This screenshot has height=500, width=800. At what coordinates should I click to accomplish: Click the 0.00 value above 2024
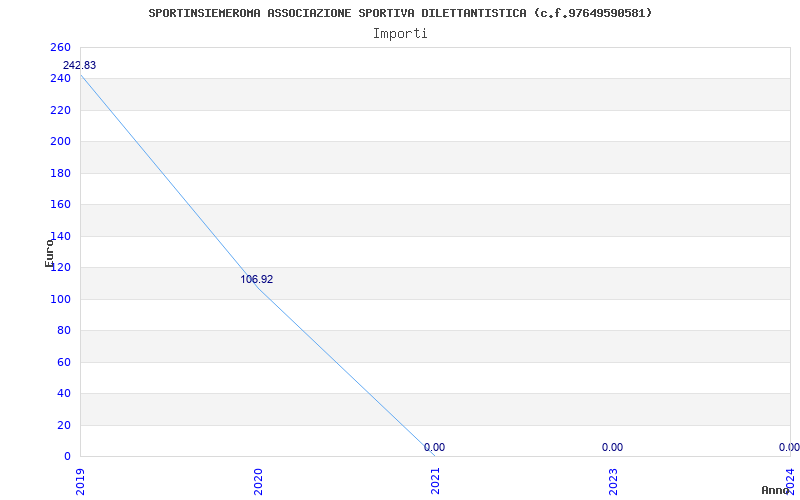coord(789,447)
